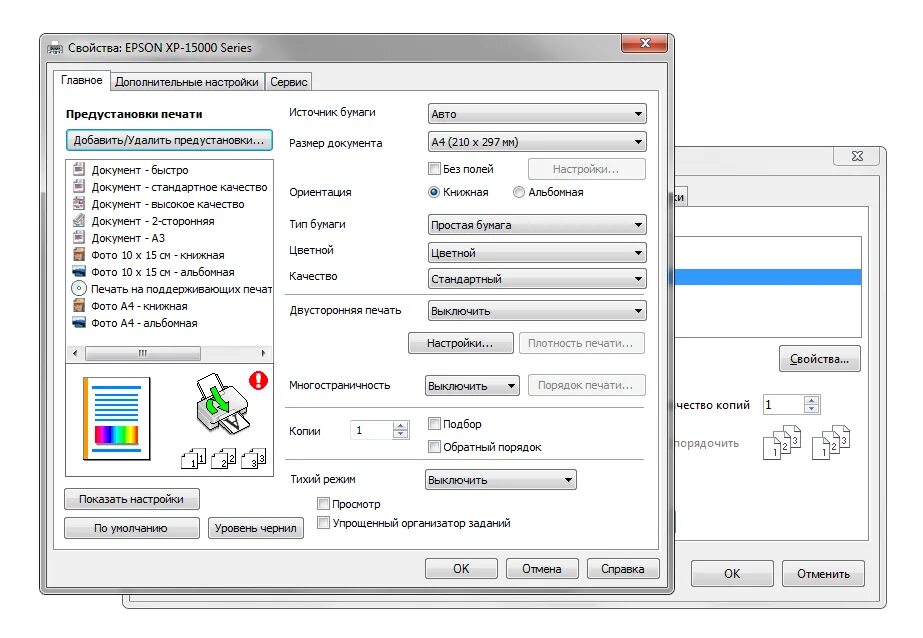This screenshot has height=638, width=923.
Task: Click left arrow of presets list scrollbar
Action: coord(75,353)
